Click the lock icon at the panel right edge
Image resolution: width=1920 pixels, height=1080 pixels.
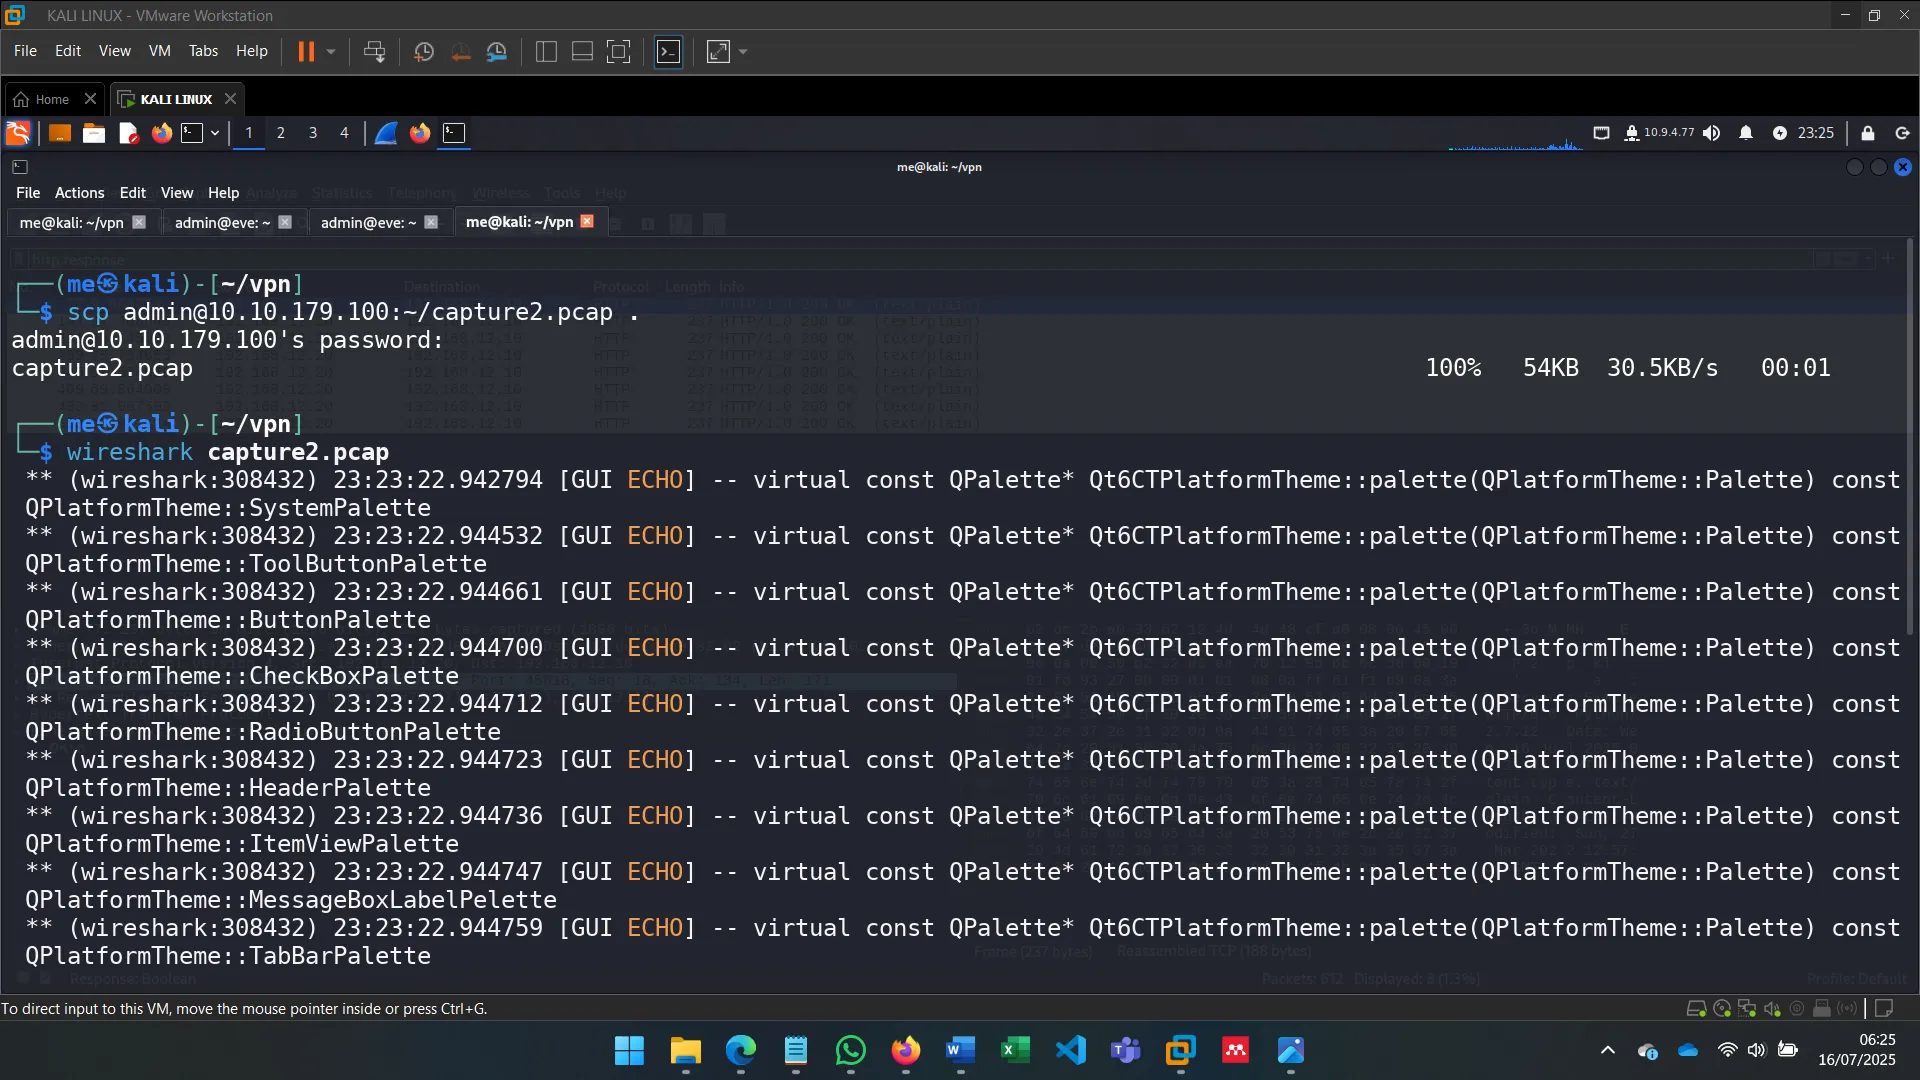(x=1867, y=133)
